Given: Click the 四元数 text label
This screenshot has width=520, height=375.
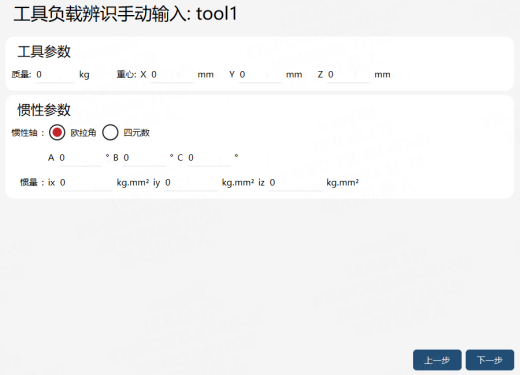Looking at the screenshot, I should click(x=137, y=133).
